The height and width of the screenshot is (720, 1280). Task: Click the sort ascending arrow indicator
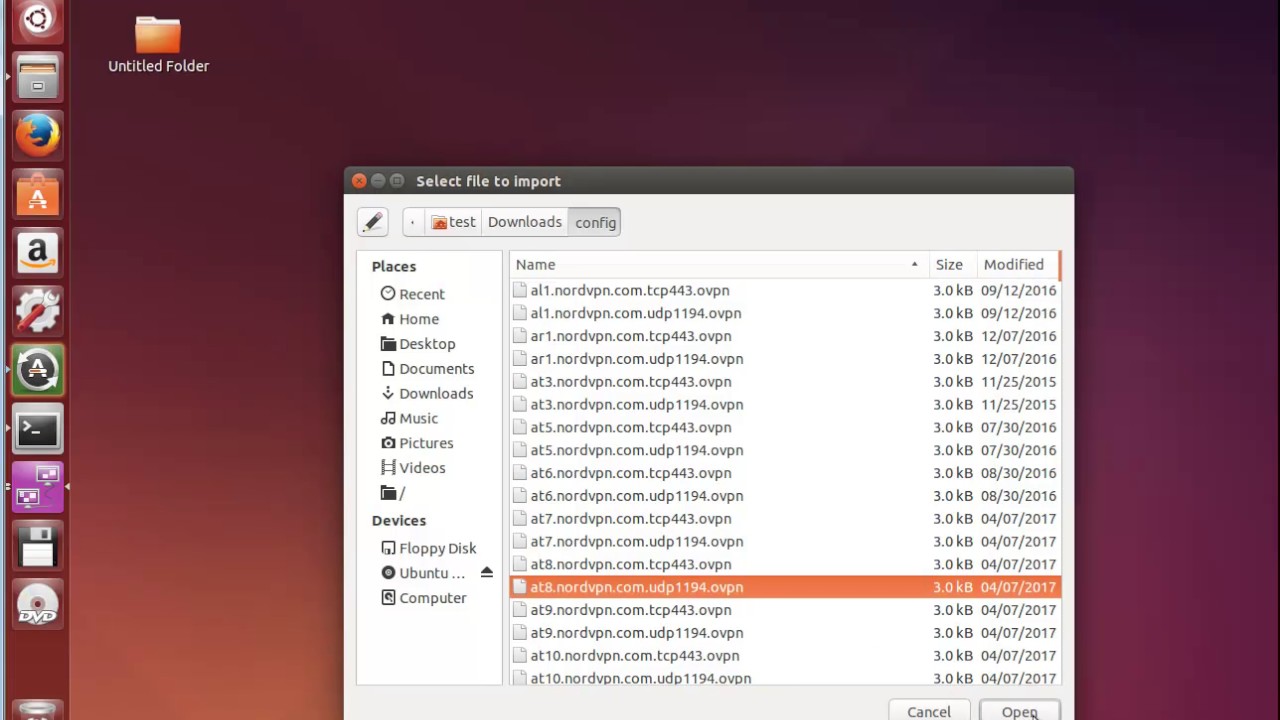tap(914, 265)
